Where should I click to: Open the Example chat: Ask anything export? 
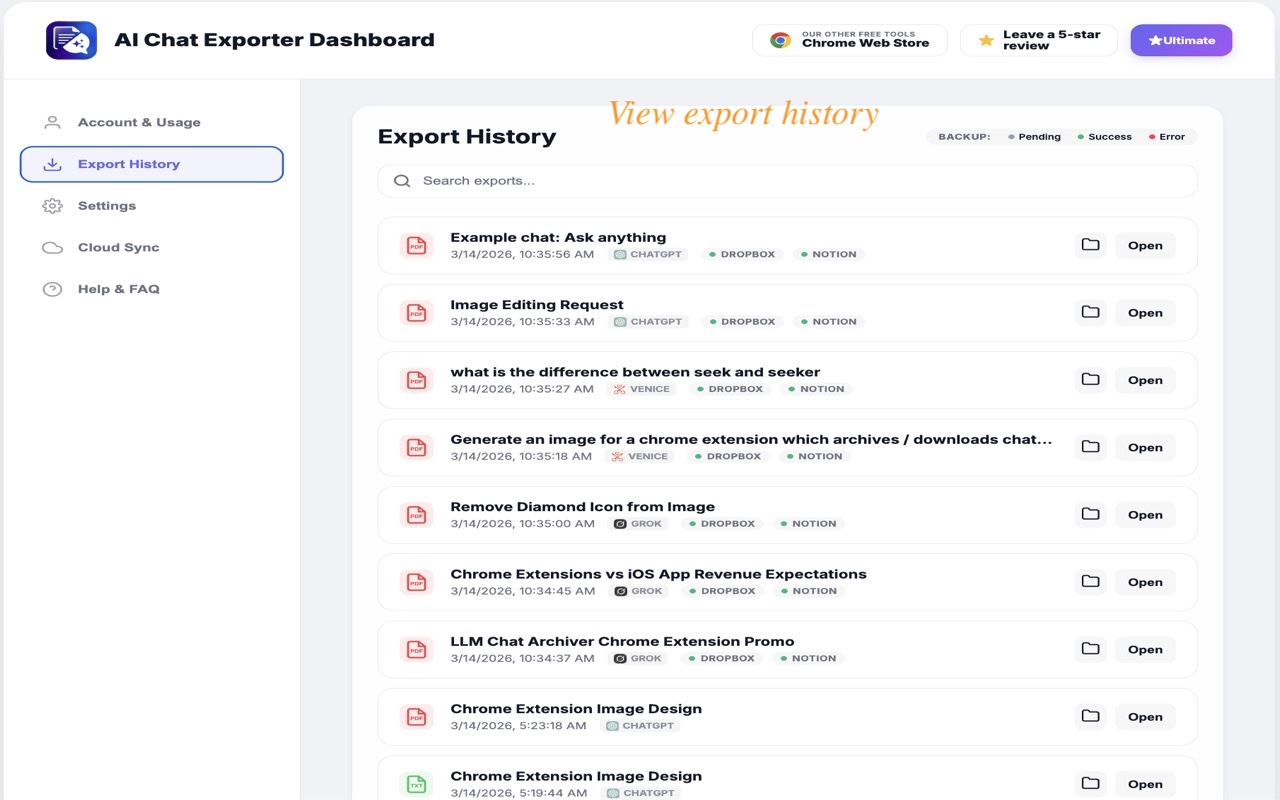(1145, 245)
